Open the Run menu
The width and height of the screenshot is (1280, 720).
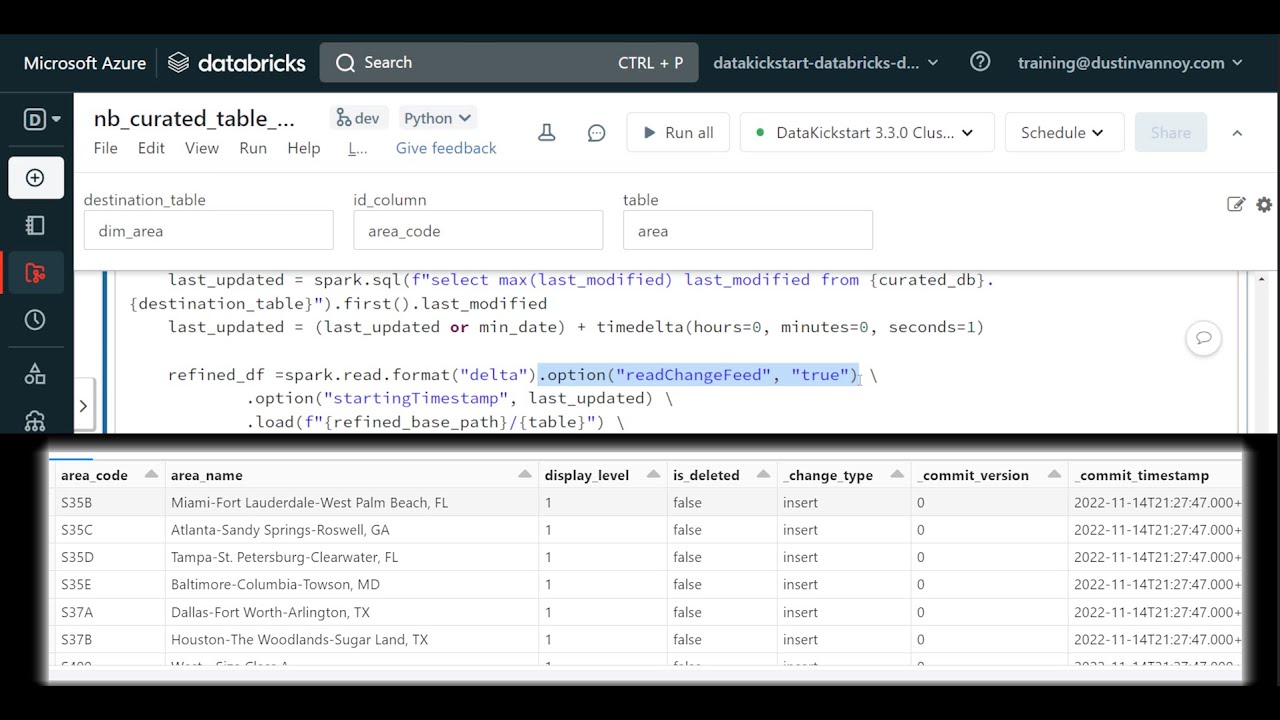tap(253, 148)
